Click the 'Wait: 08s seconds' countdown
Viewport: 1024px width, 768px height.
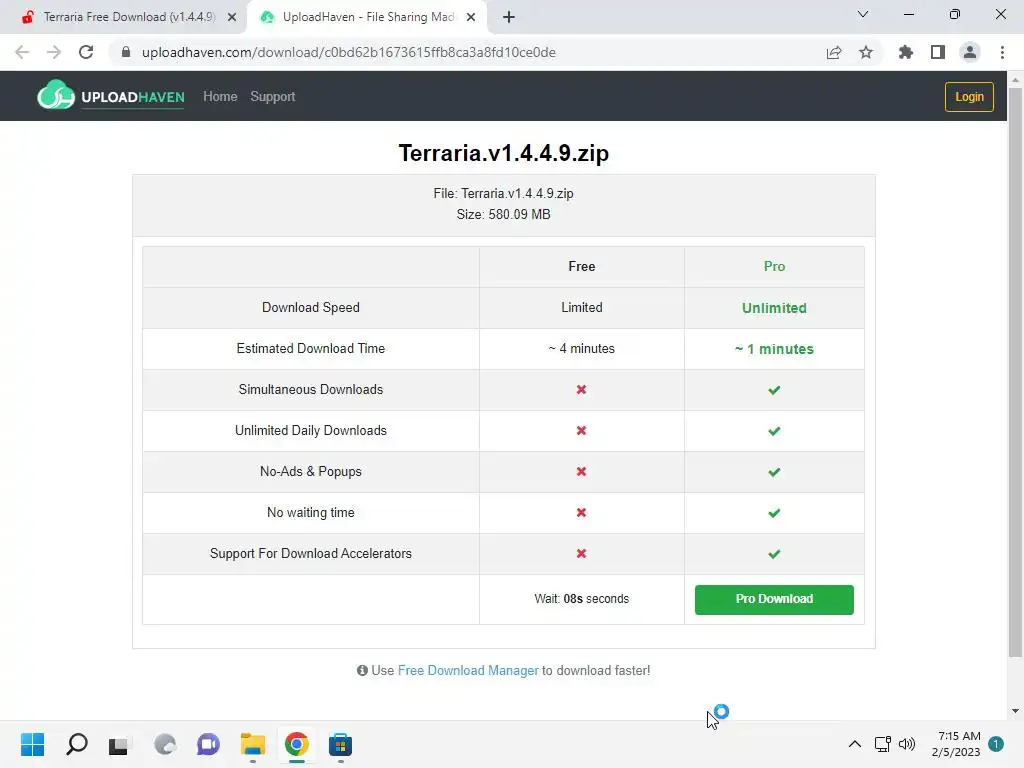click(x=581, y=599)
